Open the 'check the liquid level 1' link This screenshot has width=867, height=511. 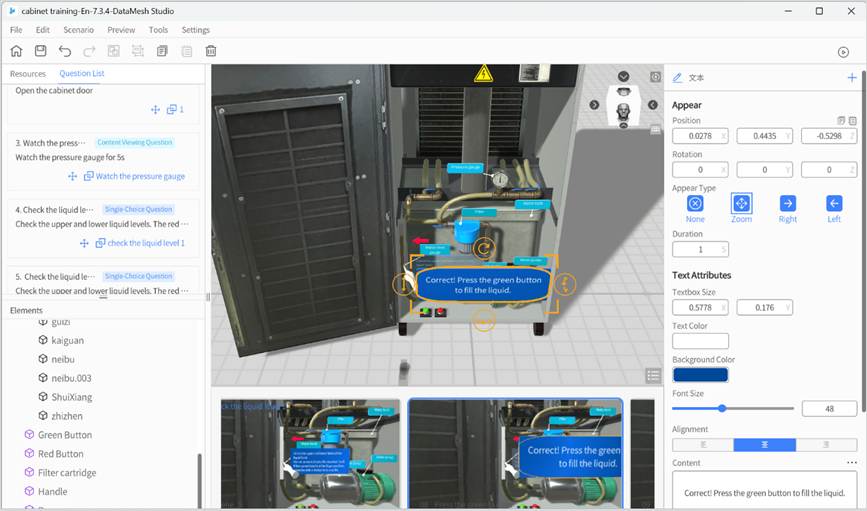146,243
